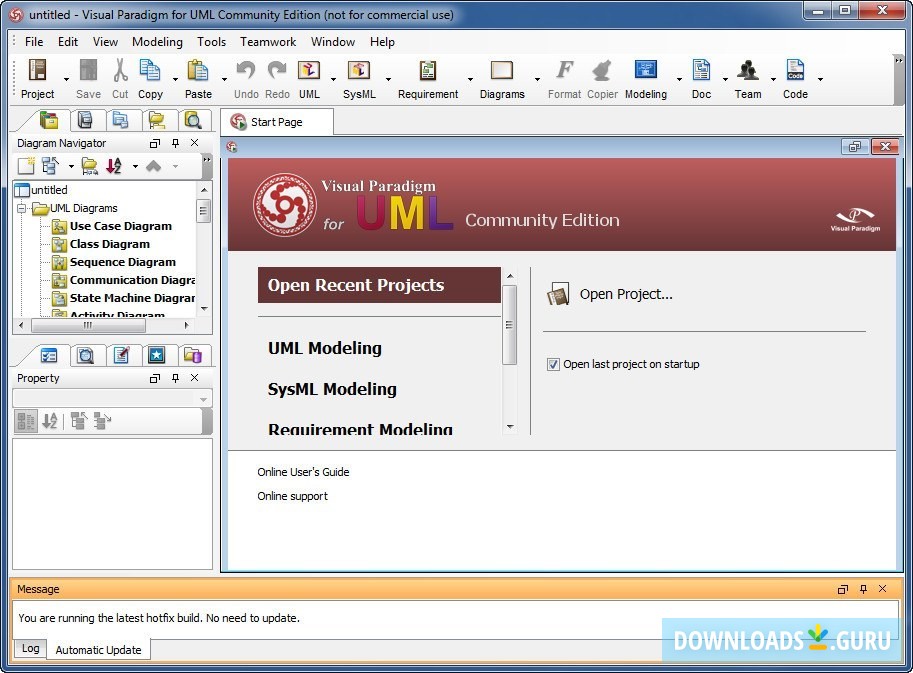The width and height of the screenshot is (913, 673).
Task: Click the Cut scissors icon
Action: coord(120,70)
